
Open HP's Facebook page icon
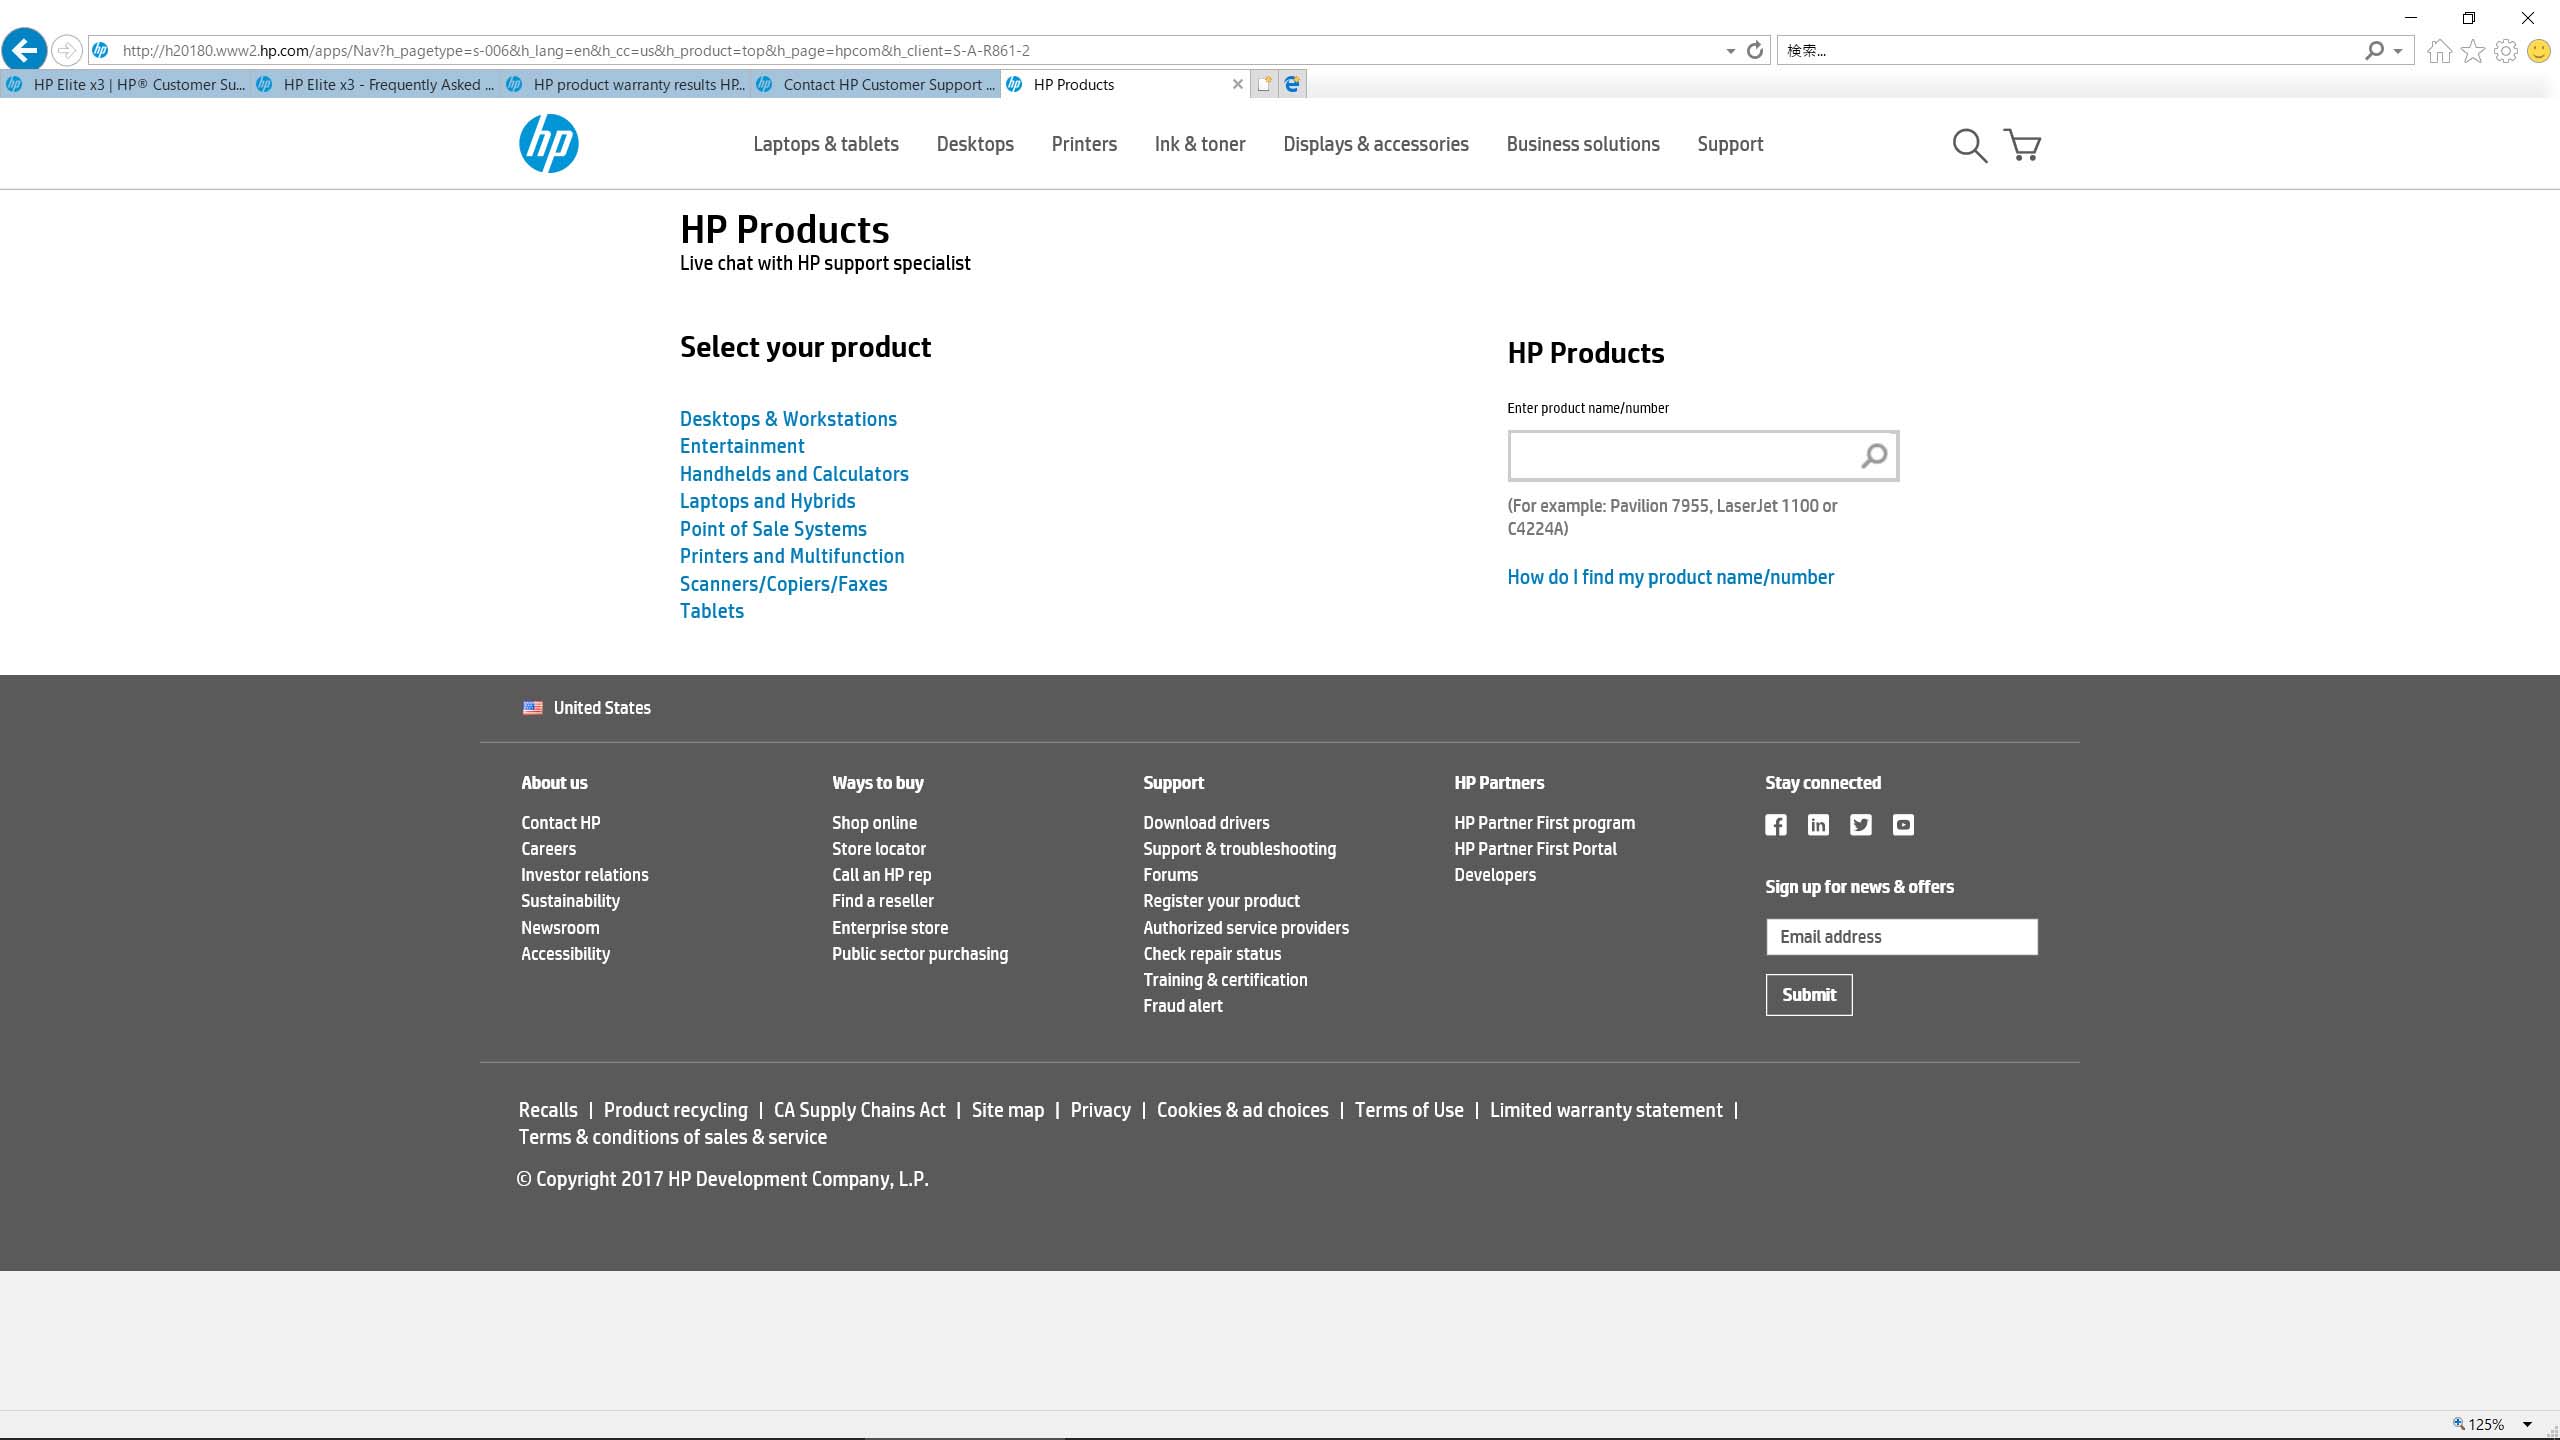(1776, 825)
